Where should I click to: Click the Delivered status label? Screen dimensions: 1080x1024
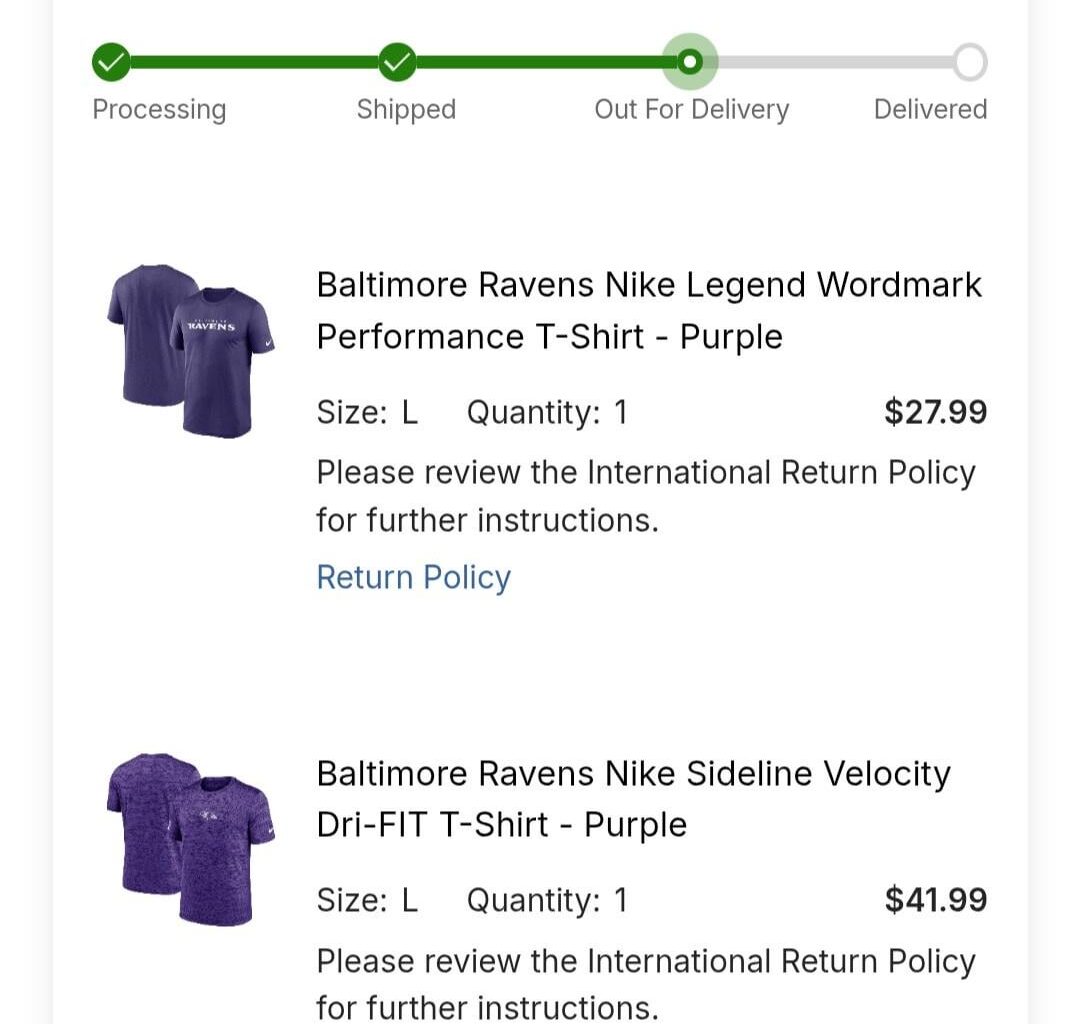click(x=930, y=109)
